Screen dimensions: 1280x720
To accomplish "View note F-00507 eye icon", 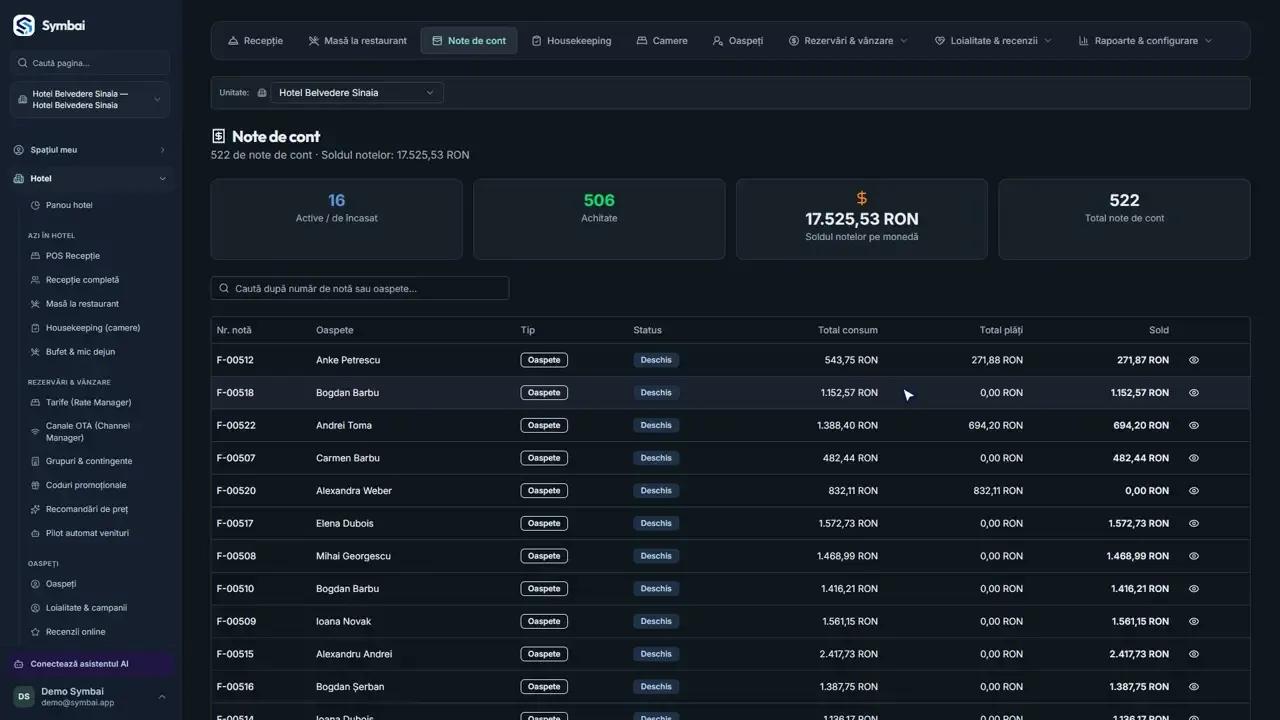I will pyautogui.click(x=1194, y=458).
